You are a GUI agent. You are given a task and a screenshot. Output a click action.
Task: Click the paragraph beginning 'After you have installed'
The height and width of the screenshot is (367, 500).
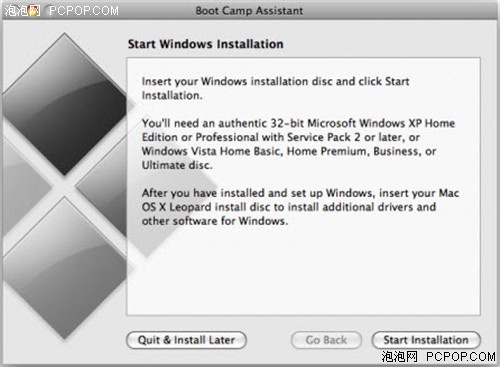[x=300, y=207]
